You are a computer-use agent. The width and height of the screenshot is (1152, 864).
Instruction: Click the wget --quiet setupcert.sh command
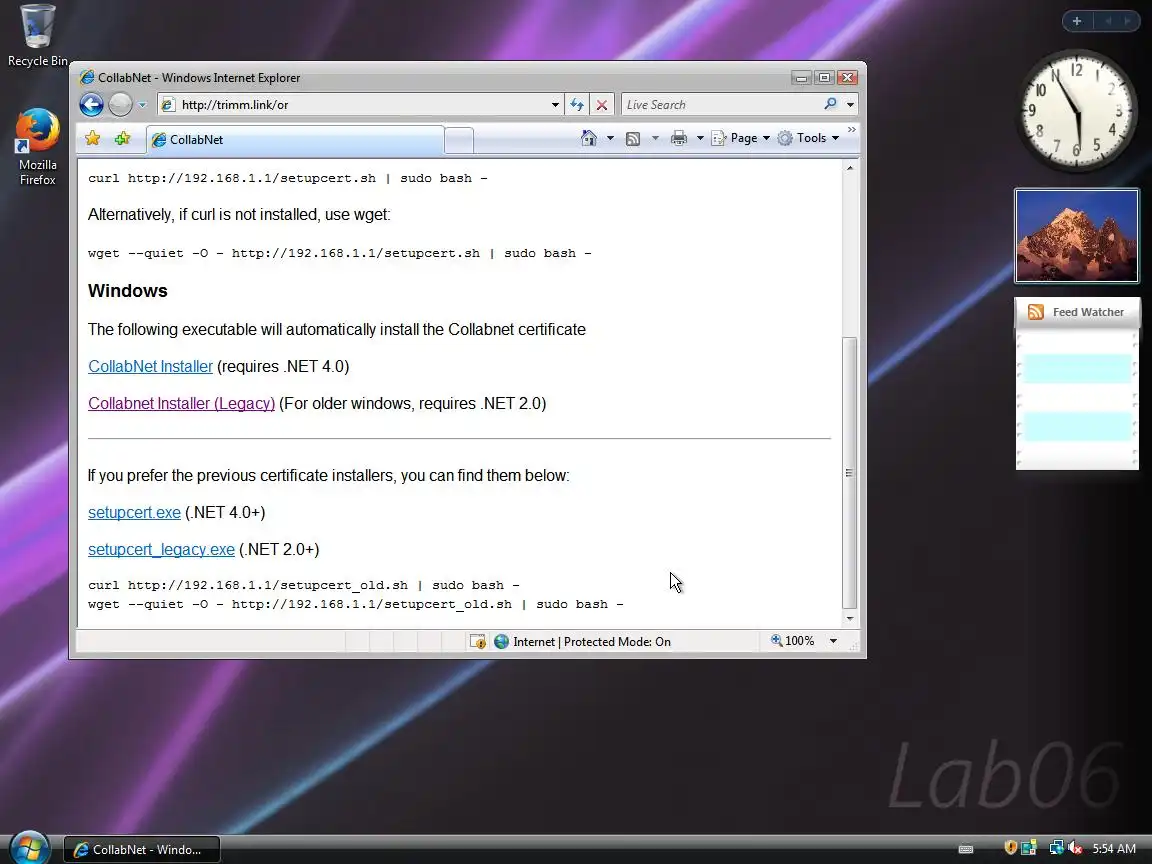[x=339, y=253]
